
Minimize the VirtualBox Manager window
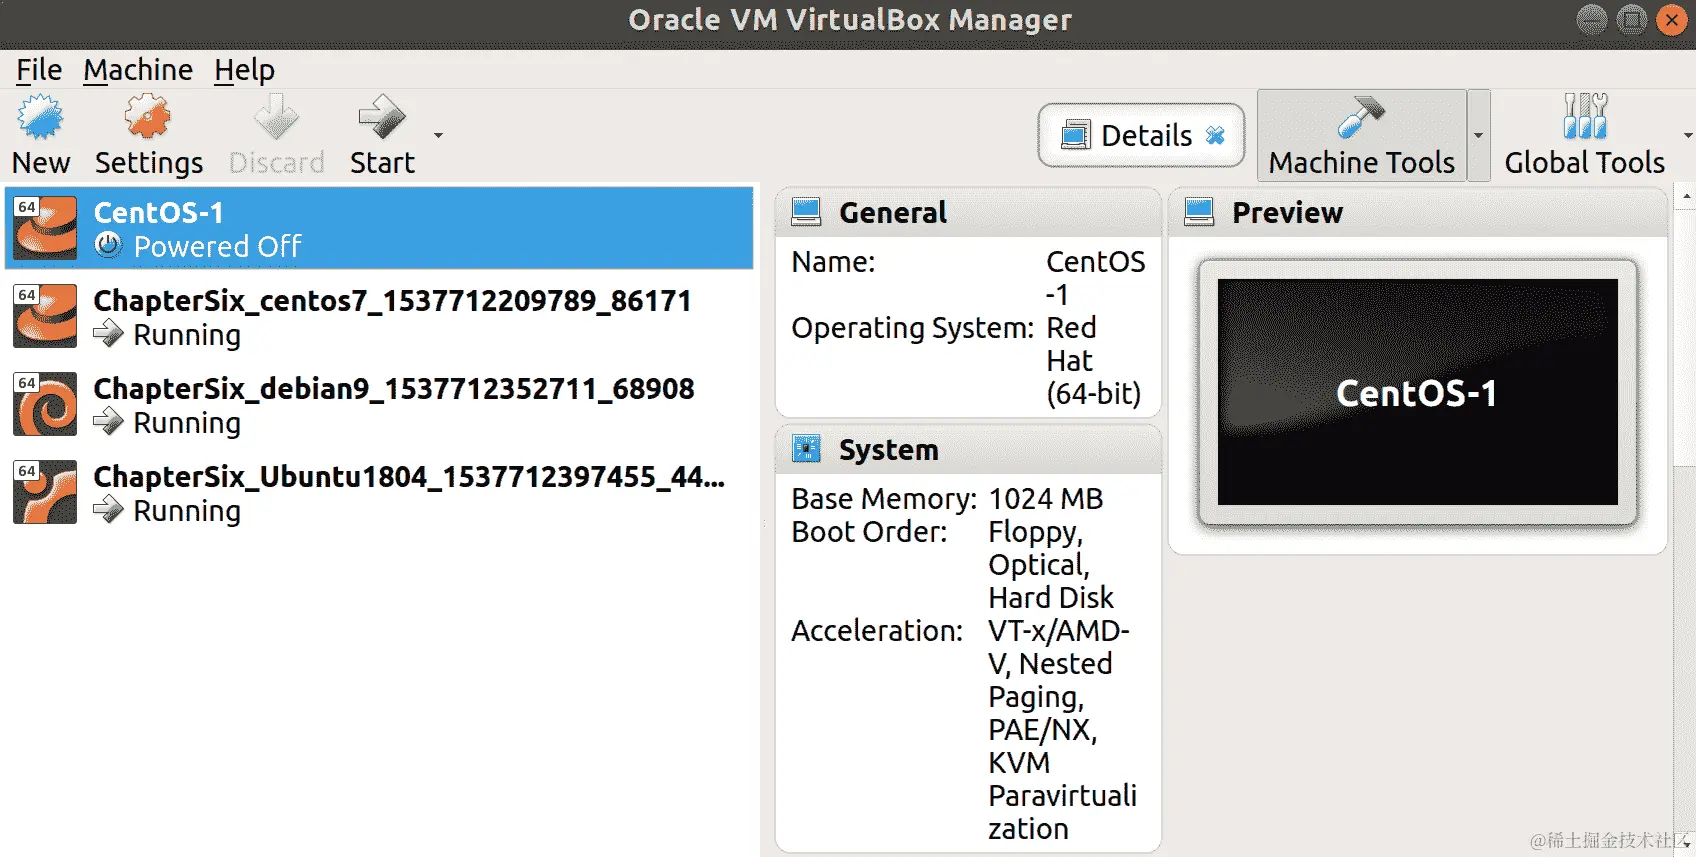[x=1592, y=20]
